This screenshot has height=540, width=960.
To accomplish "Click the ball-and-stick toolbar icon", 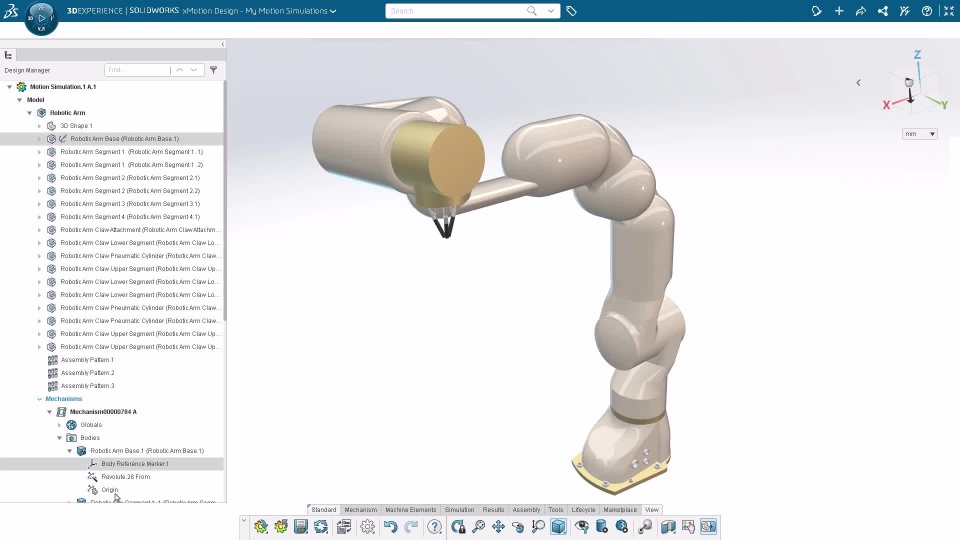I will pyautogui.click(x=645, y=527).
